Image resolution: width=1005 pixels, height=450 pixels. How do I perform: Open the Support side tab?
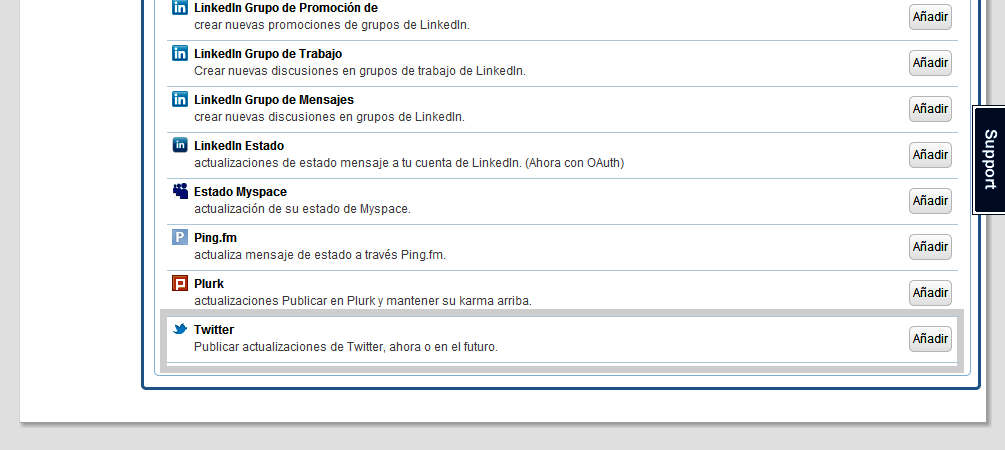989,159
